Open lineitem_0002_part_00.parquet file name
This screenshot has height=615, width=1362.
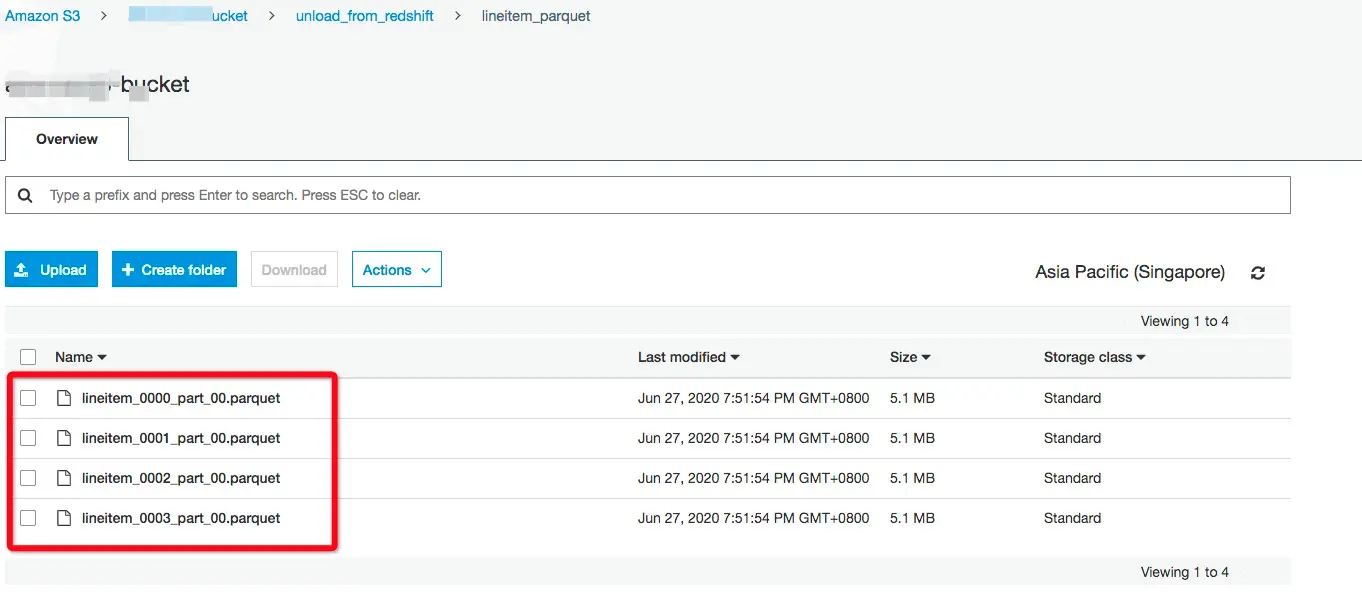pyautogui.click(x=181, y=478)
